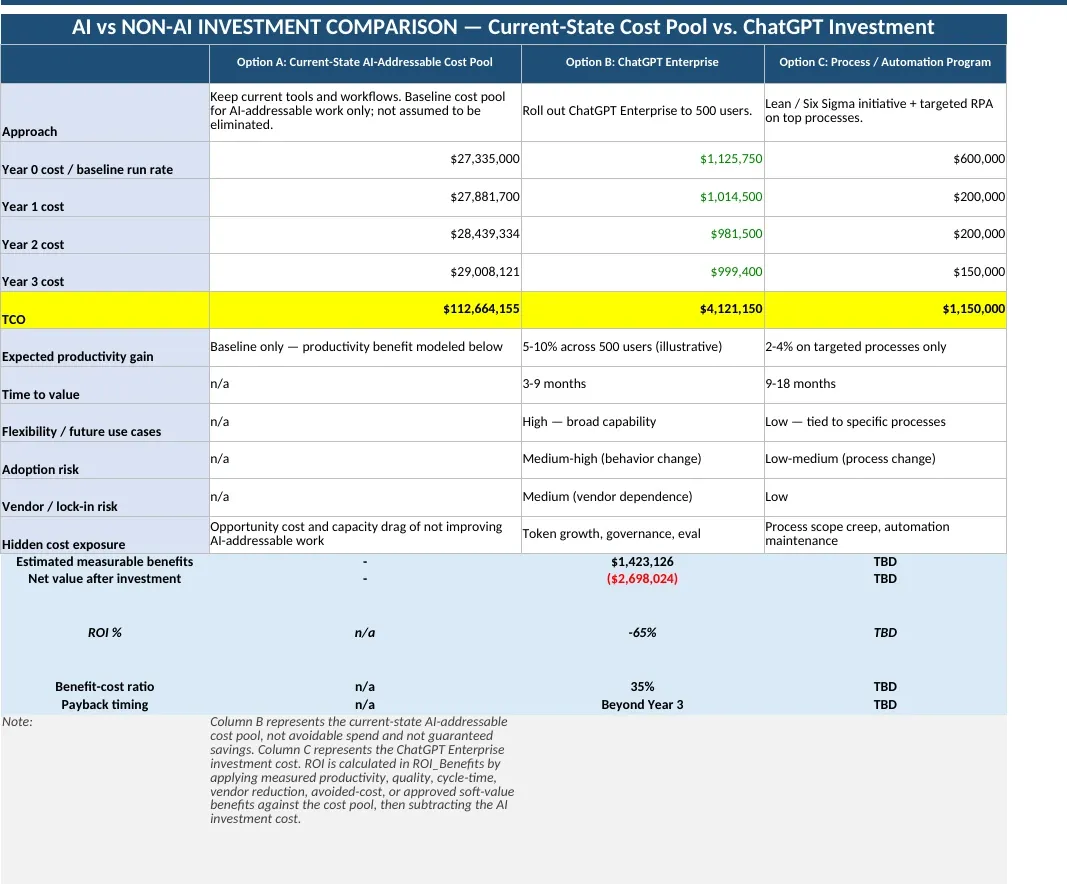
Task: Select the '9-18 months' cell
Action: (x=885, y=384)
